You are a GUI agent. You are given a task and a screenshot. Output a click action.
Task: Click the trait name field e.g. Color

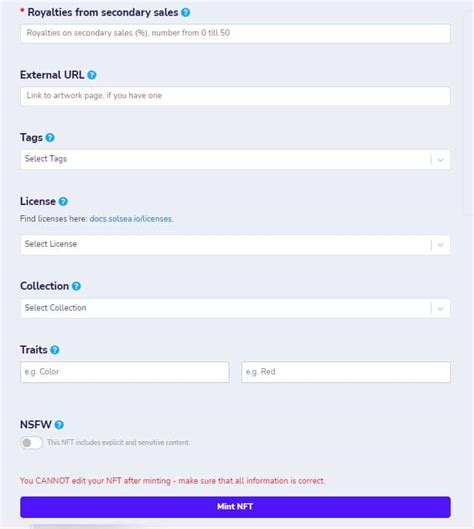125,372
